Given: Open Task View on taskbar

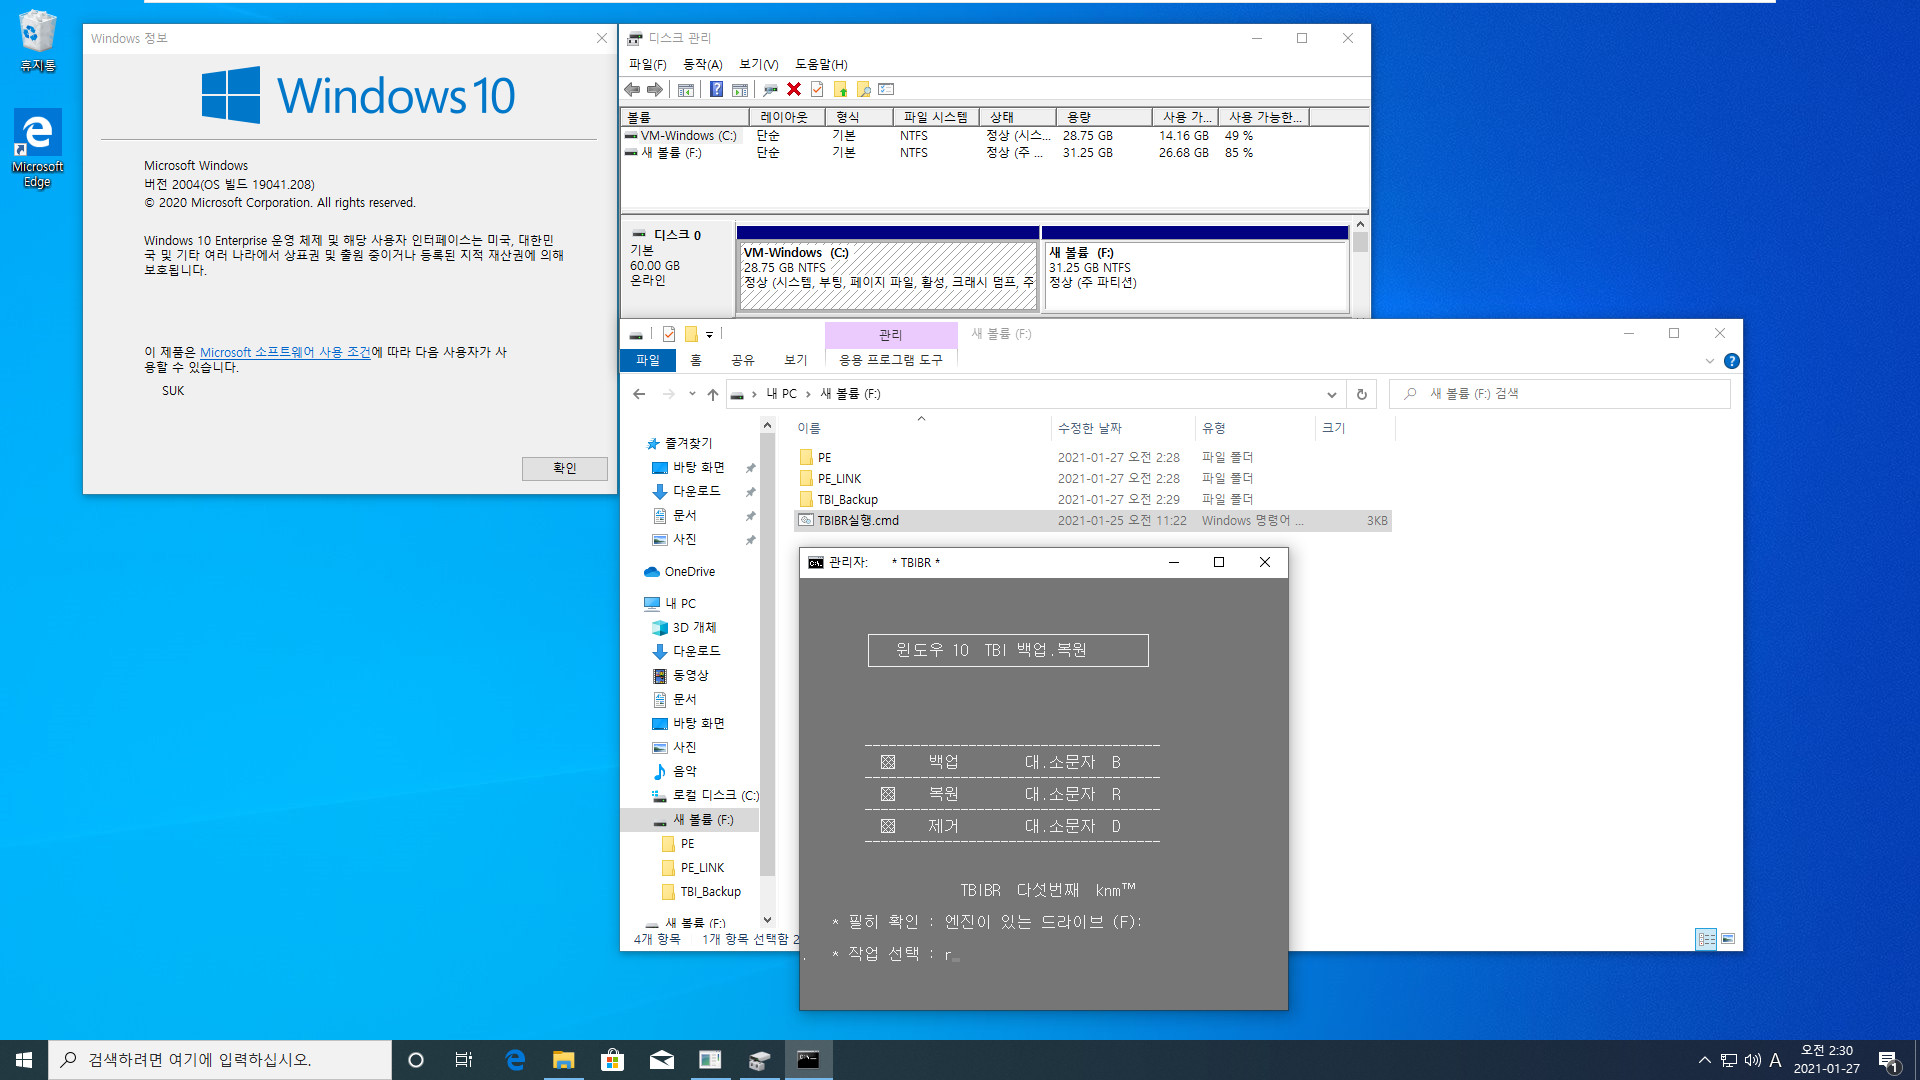Looking at the screenshot, I should (x=464, y=1060).
